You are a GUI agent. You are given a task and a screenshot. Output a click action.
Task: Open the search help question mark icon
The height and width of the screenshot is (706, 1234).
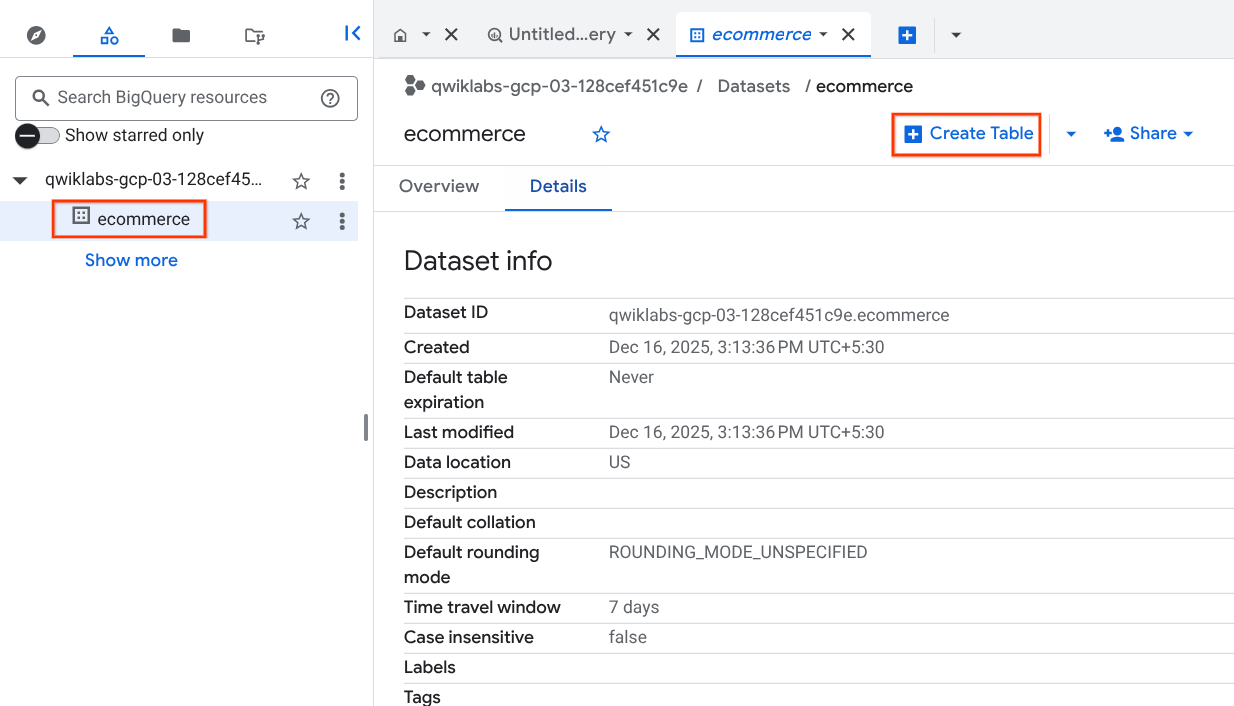coord(330,98)
